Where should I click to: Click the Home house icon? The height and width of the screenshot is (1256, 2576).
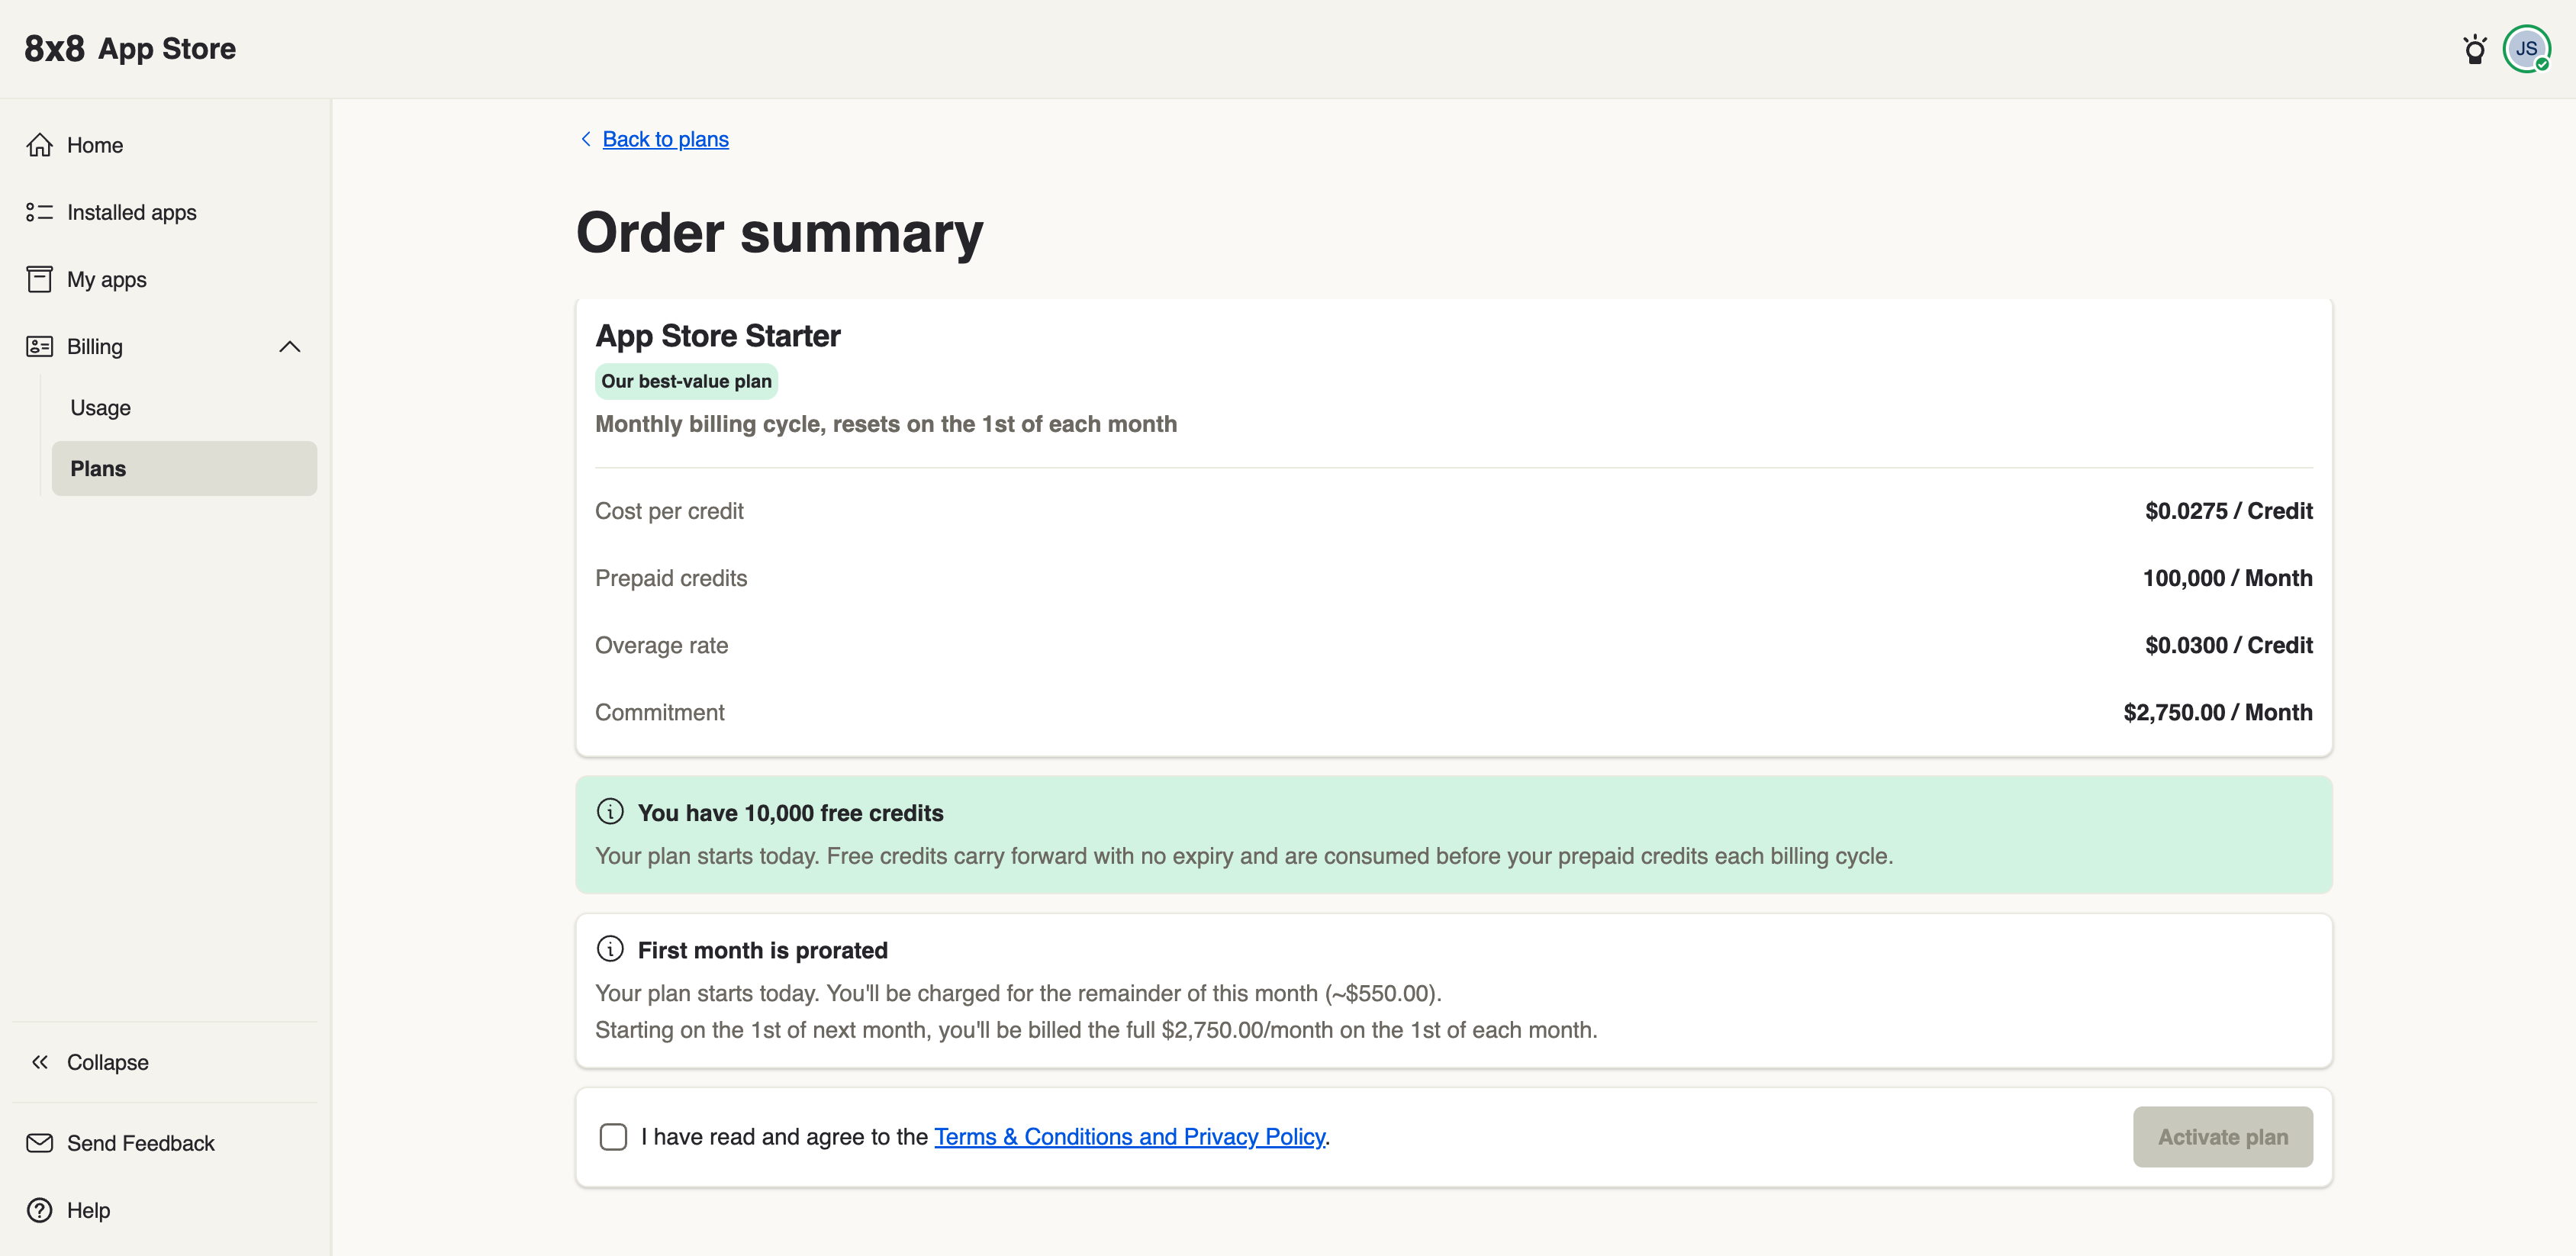tap(39, 145)
